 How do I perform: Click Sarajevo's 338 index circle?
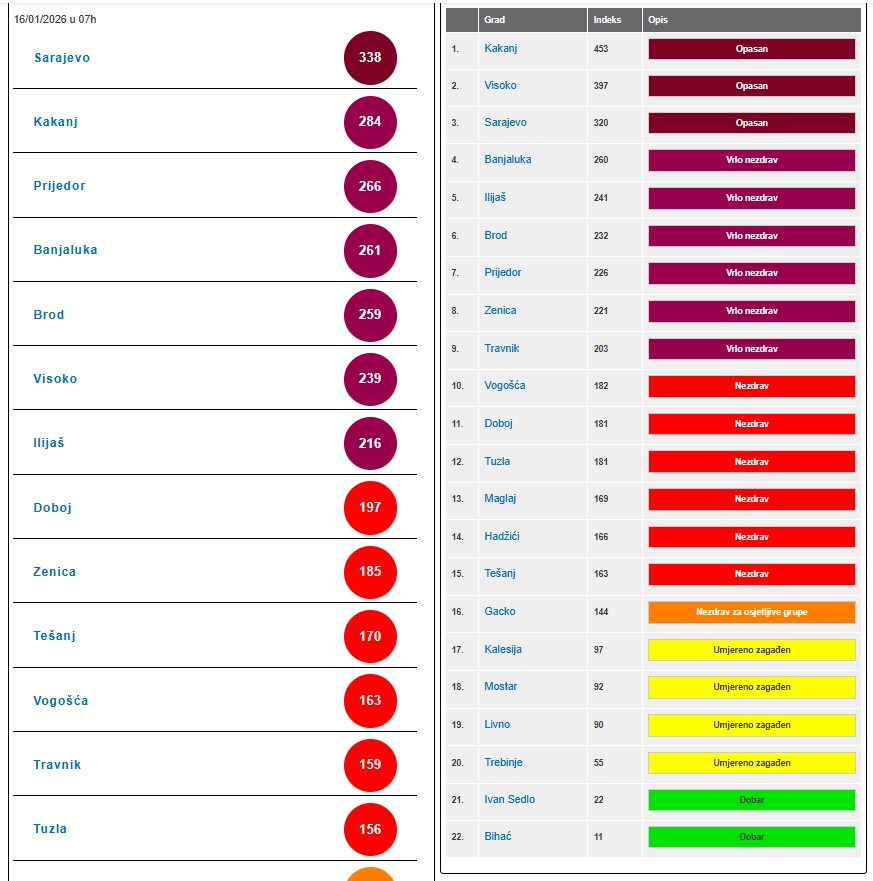(370, 58)
